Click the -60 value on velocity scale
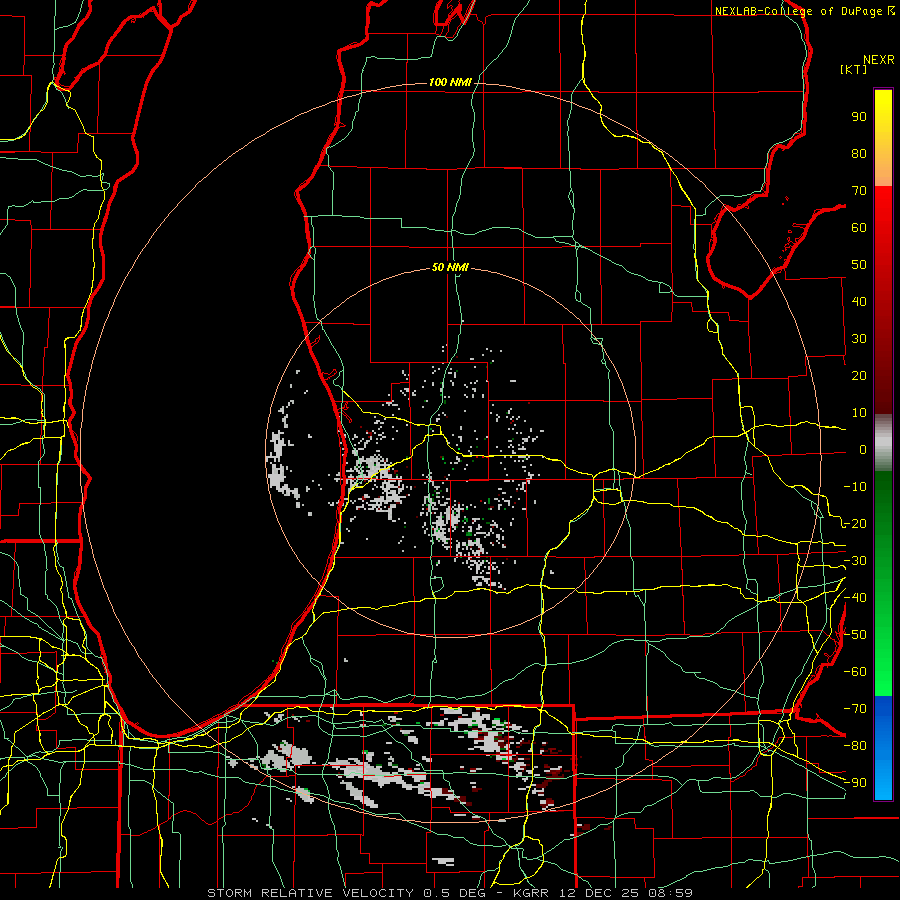The width and height of the screenshot is (900, 900). click(855, 672)
